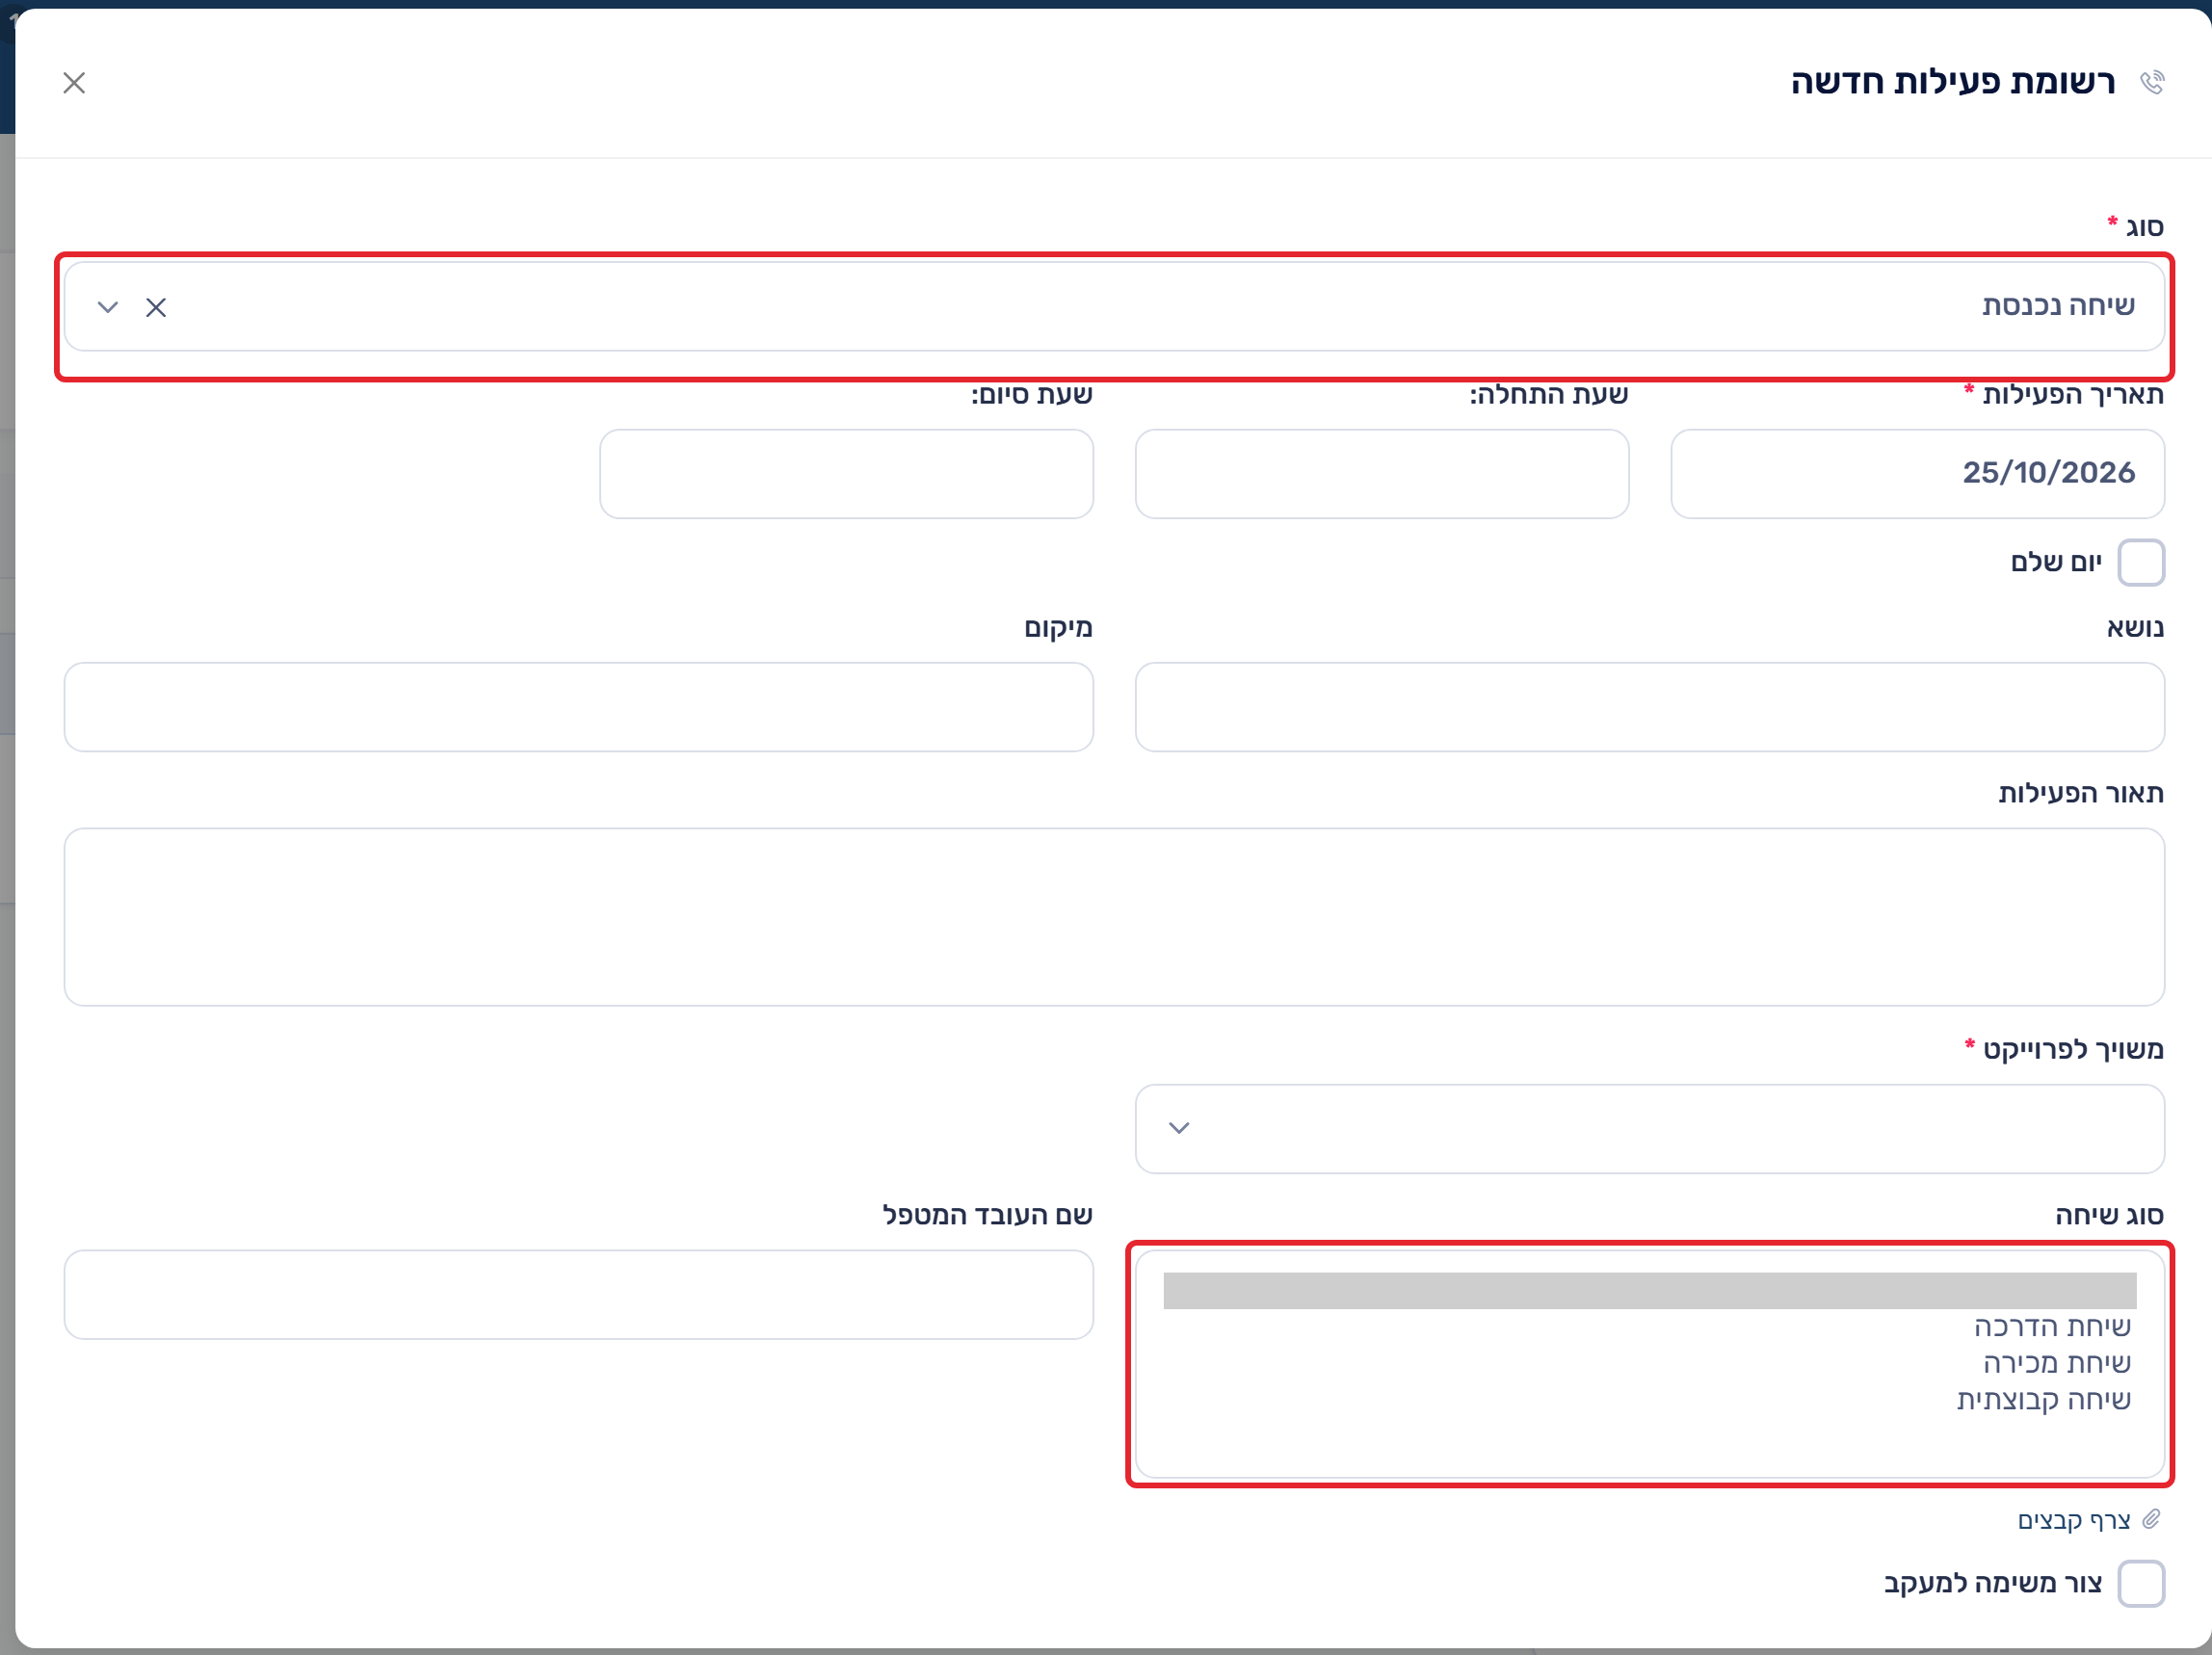This screenshot has width=2212, height=1655.
Task: Click the תאור הפעילות description text area
Action: pos(1114,917)
